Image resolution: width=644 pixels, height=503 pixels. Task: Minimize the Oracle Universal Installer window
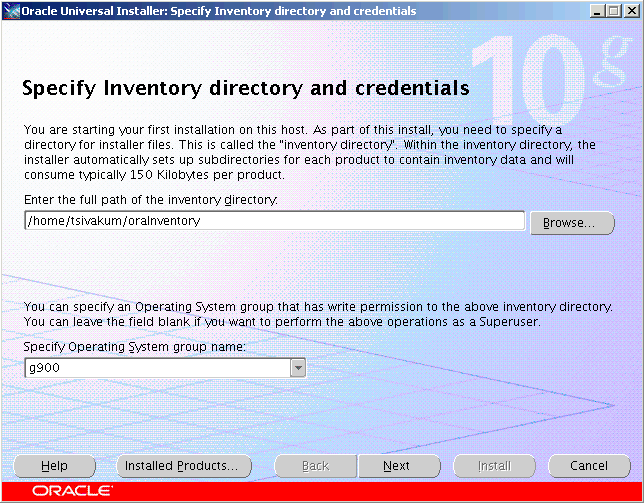[x=596, y=11]
